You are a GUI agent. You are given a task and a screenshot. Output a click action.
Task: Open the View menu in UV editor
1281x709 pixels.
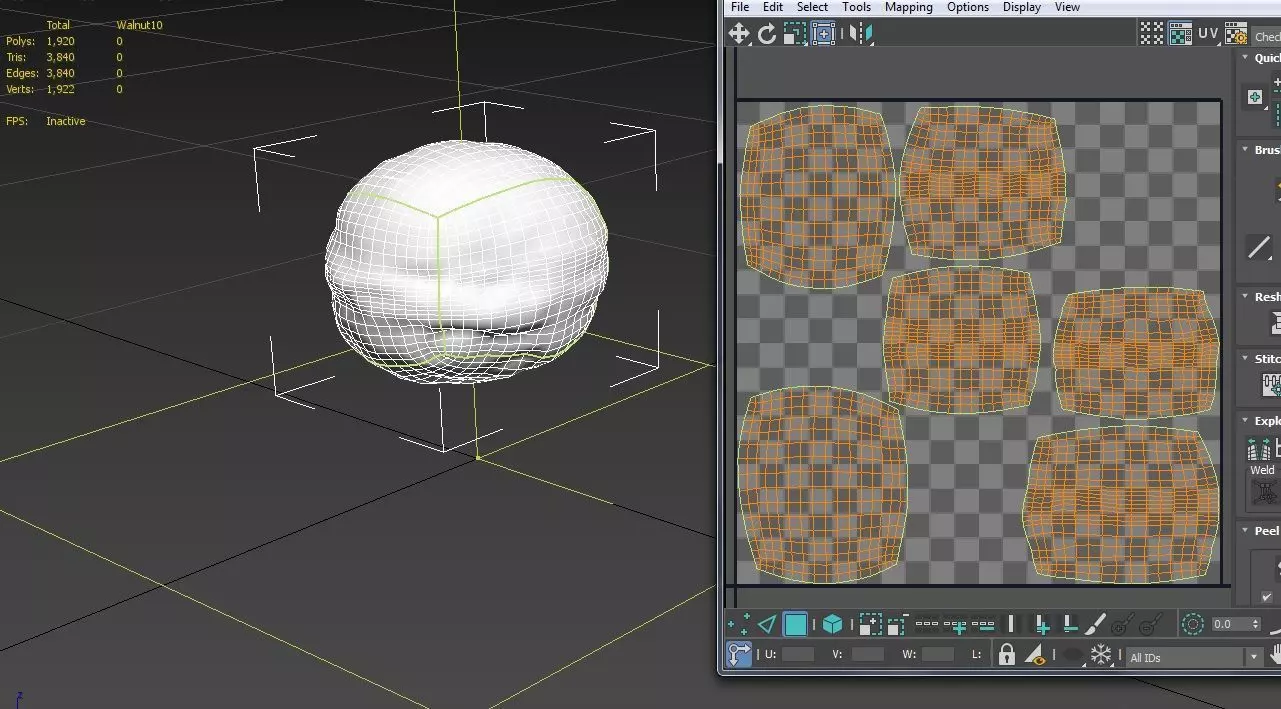(1067, 7)
